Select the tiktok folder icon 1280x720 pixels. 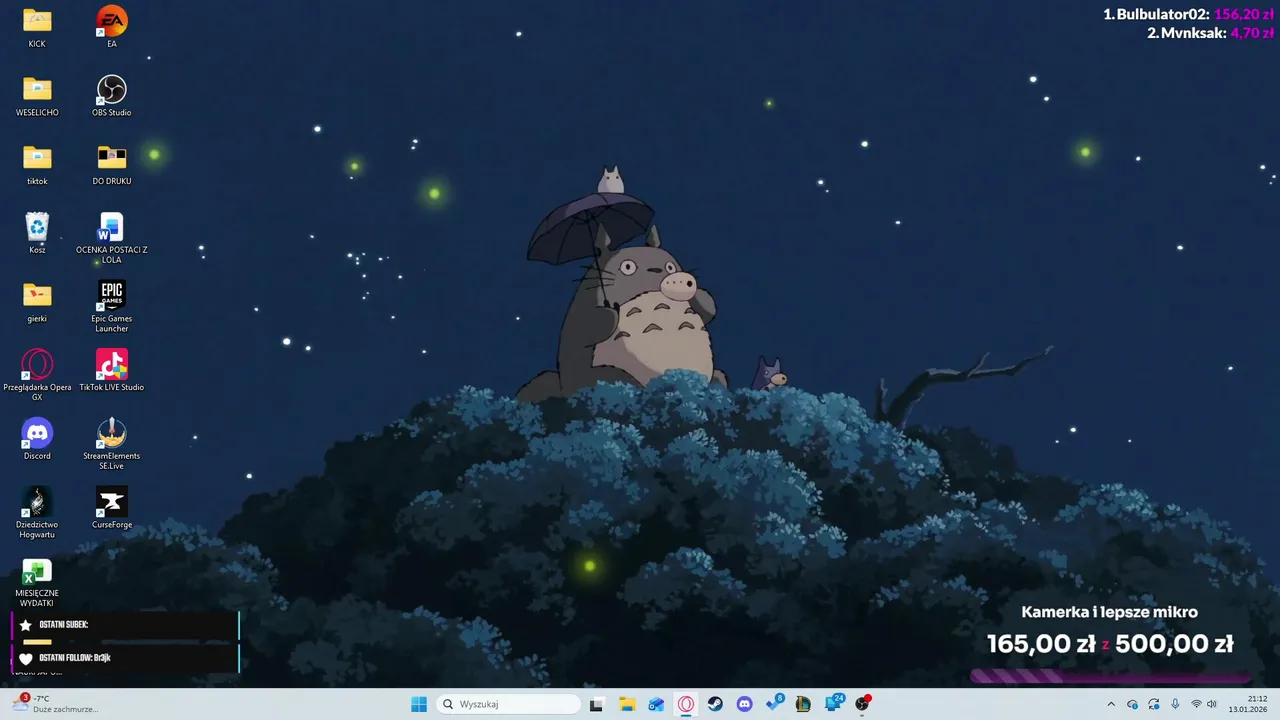pos(37,165)
